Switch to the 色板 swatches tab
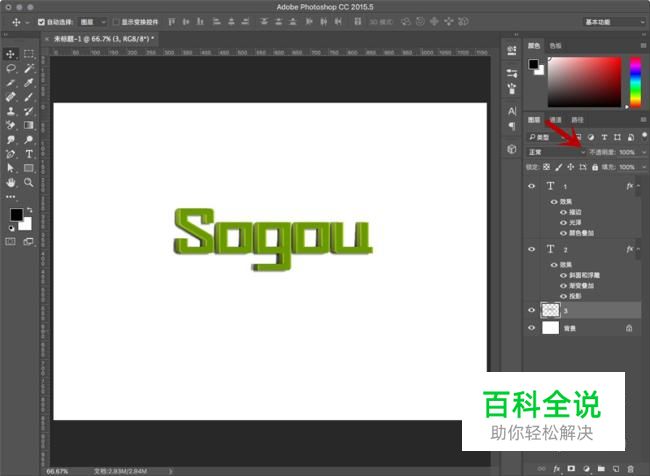The height and width of the screenshot is (476, 650). tap(555, 46)
